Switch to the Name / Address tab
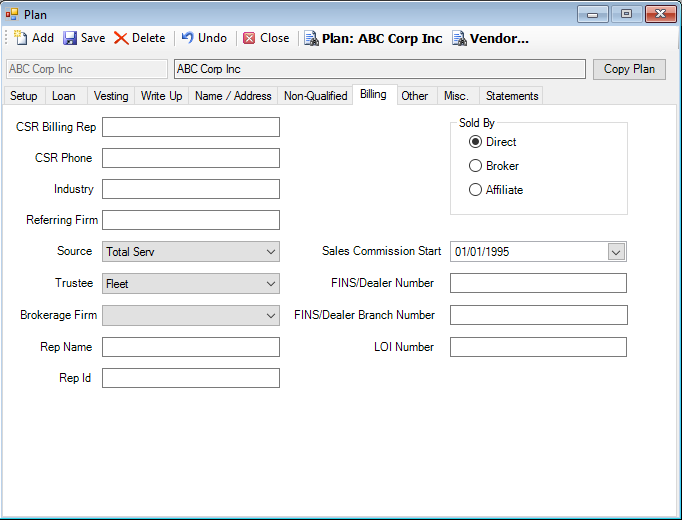The width and height of the screenshot is (682, 520). click(233, 96)
